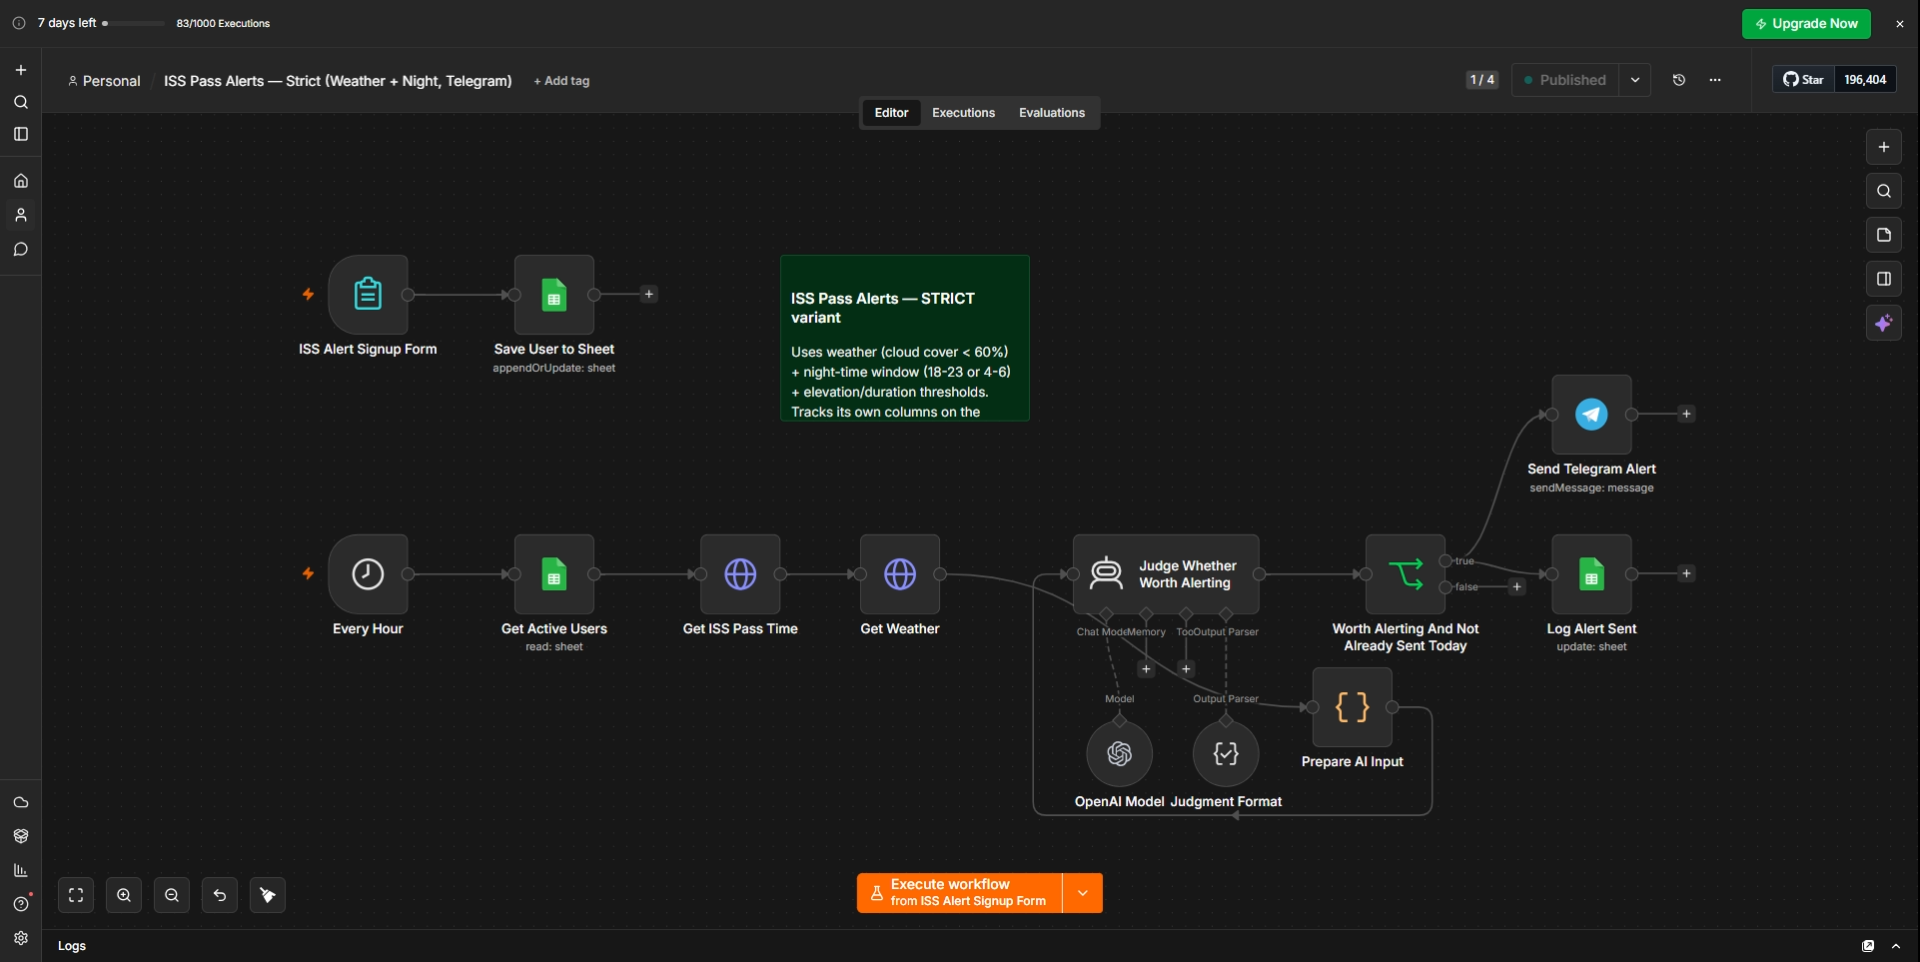Click the Upgrade Now button
This screenshot has height=962, width=1920.
(1806, 24)
